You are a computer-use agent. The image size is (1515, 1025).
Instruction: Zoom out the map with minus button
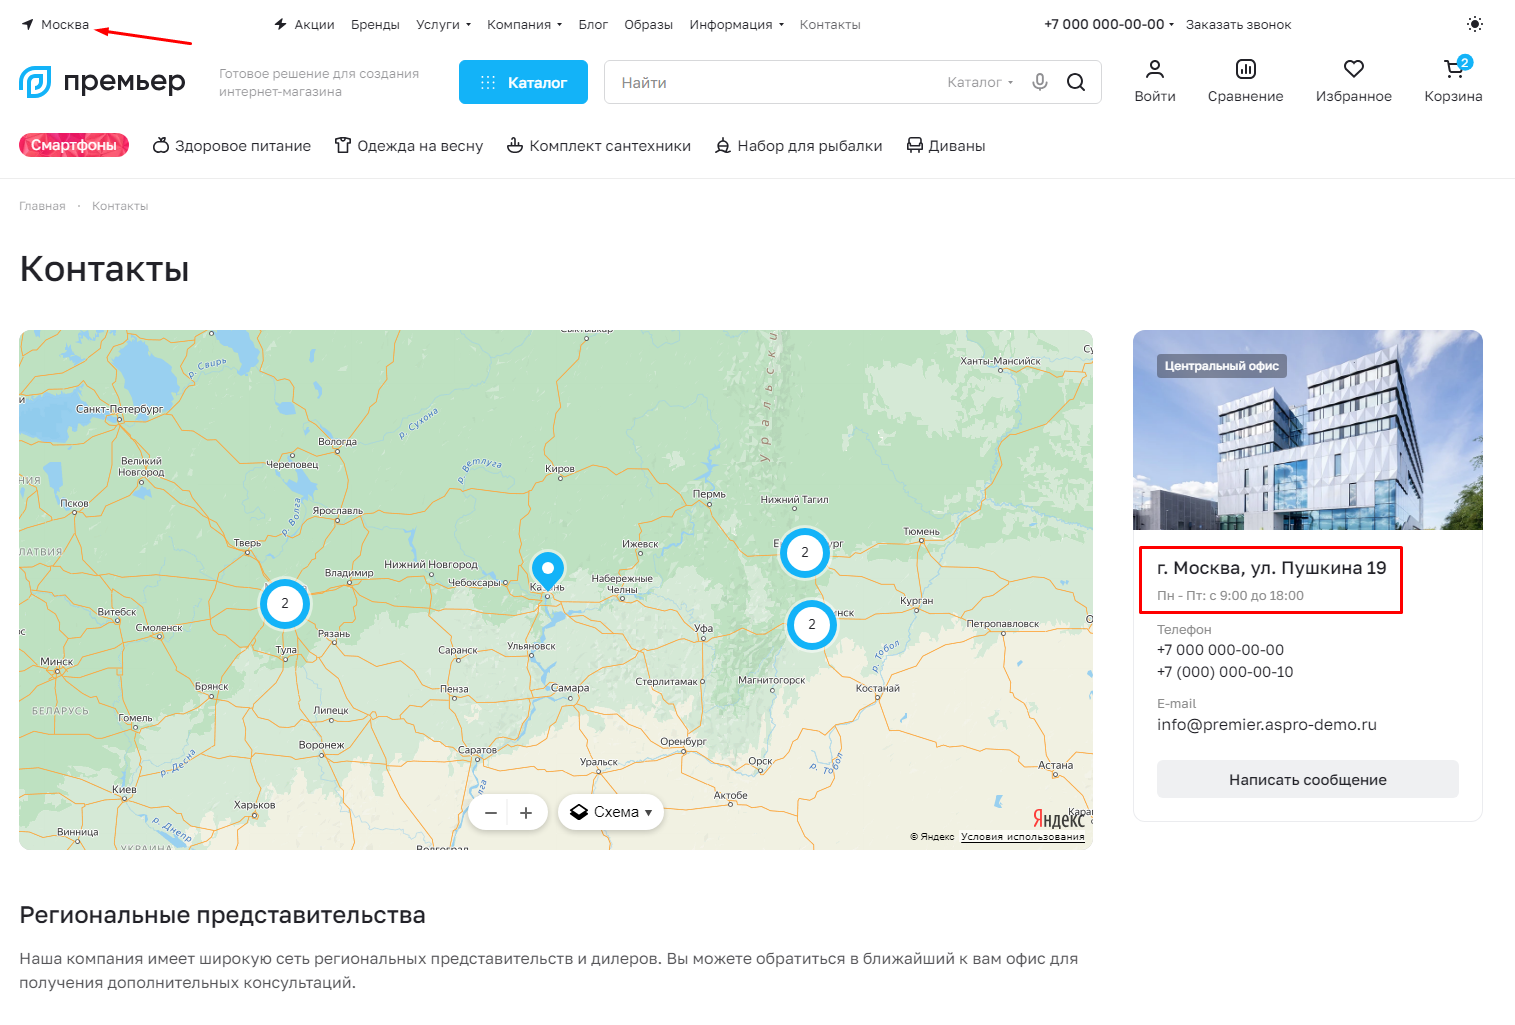pyautogui.click(x=491, y=813)
